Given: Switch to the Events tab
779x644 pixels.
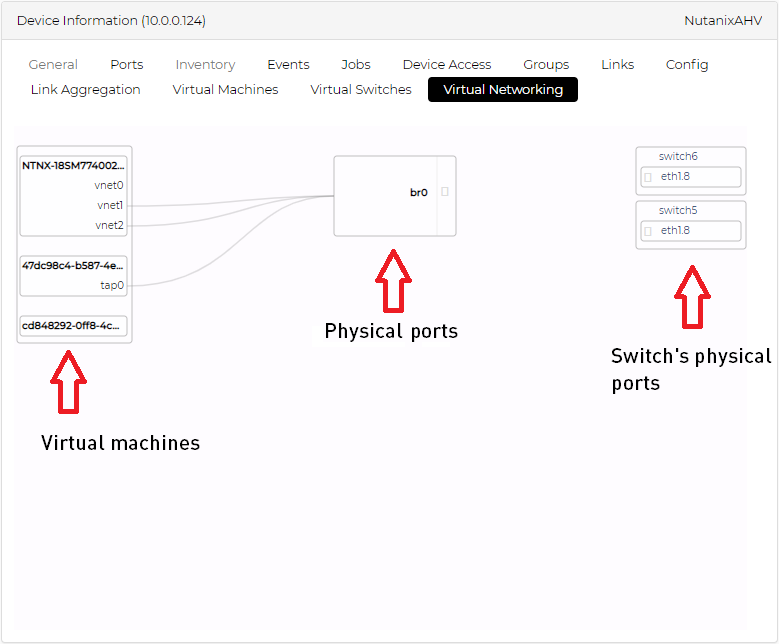Looking at the screenshot, I should coord(288,64).
